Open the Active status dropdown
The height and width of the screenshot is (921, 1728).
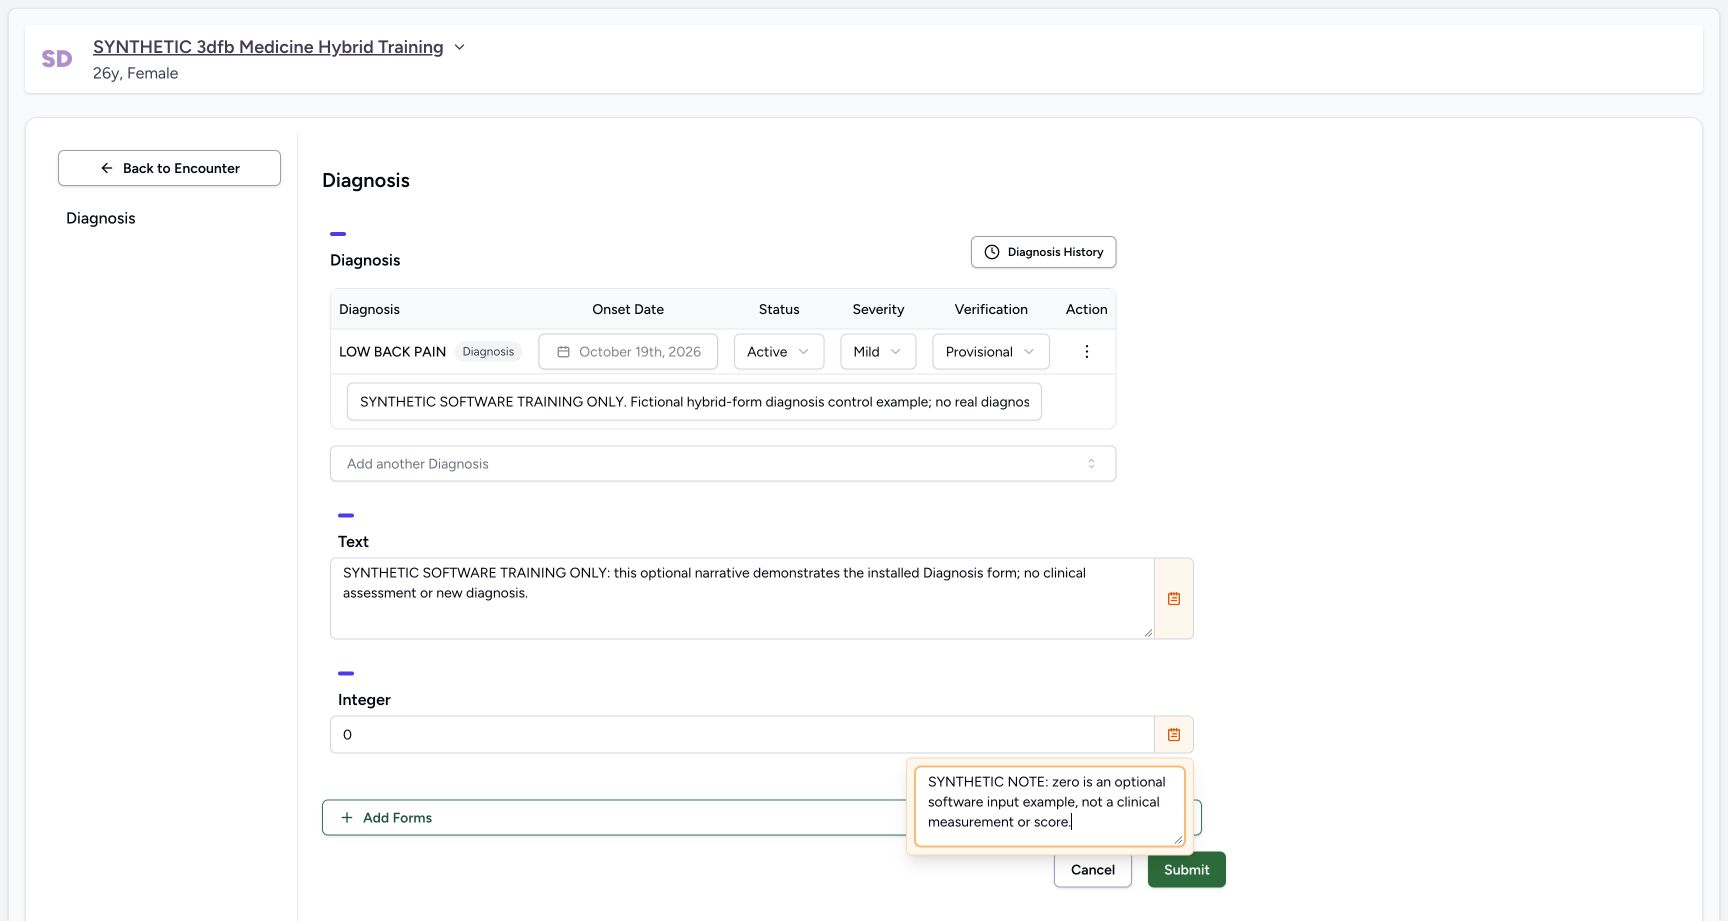[x=779, y=352]
